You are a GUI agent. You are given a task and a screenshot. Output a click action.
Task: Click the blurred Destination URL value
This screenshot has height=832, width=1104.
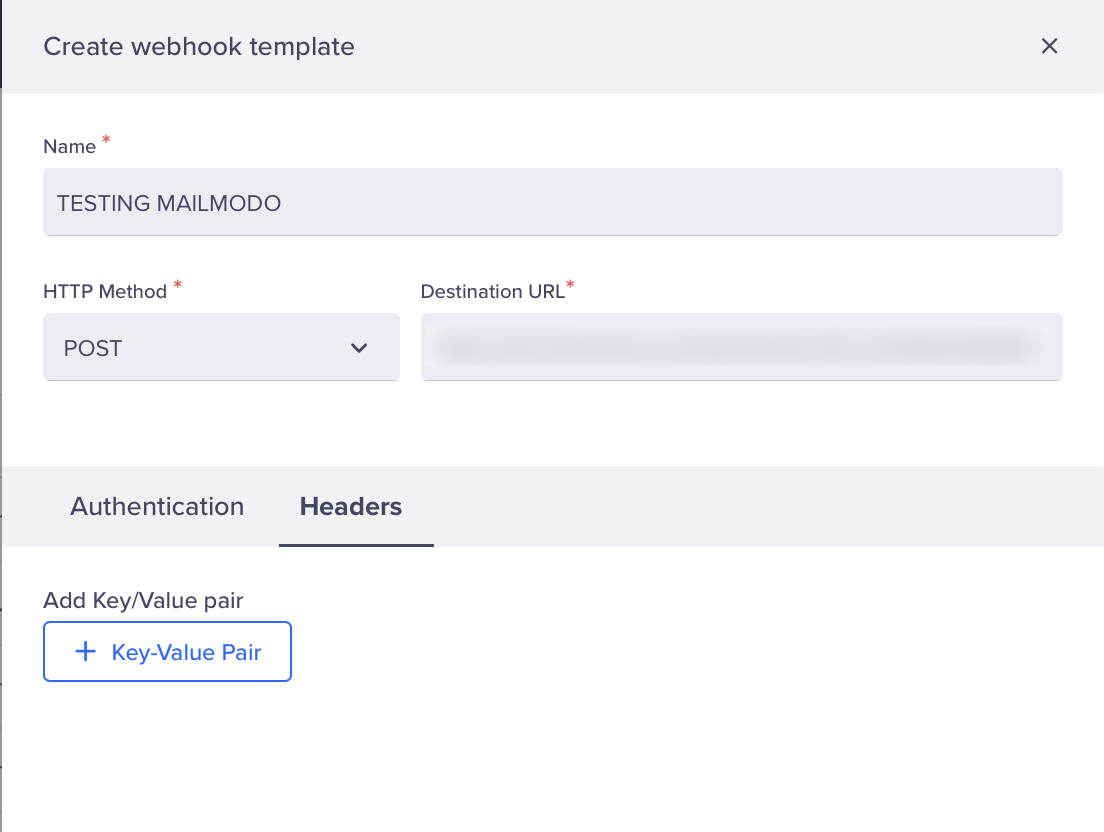click(742, 347)
